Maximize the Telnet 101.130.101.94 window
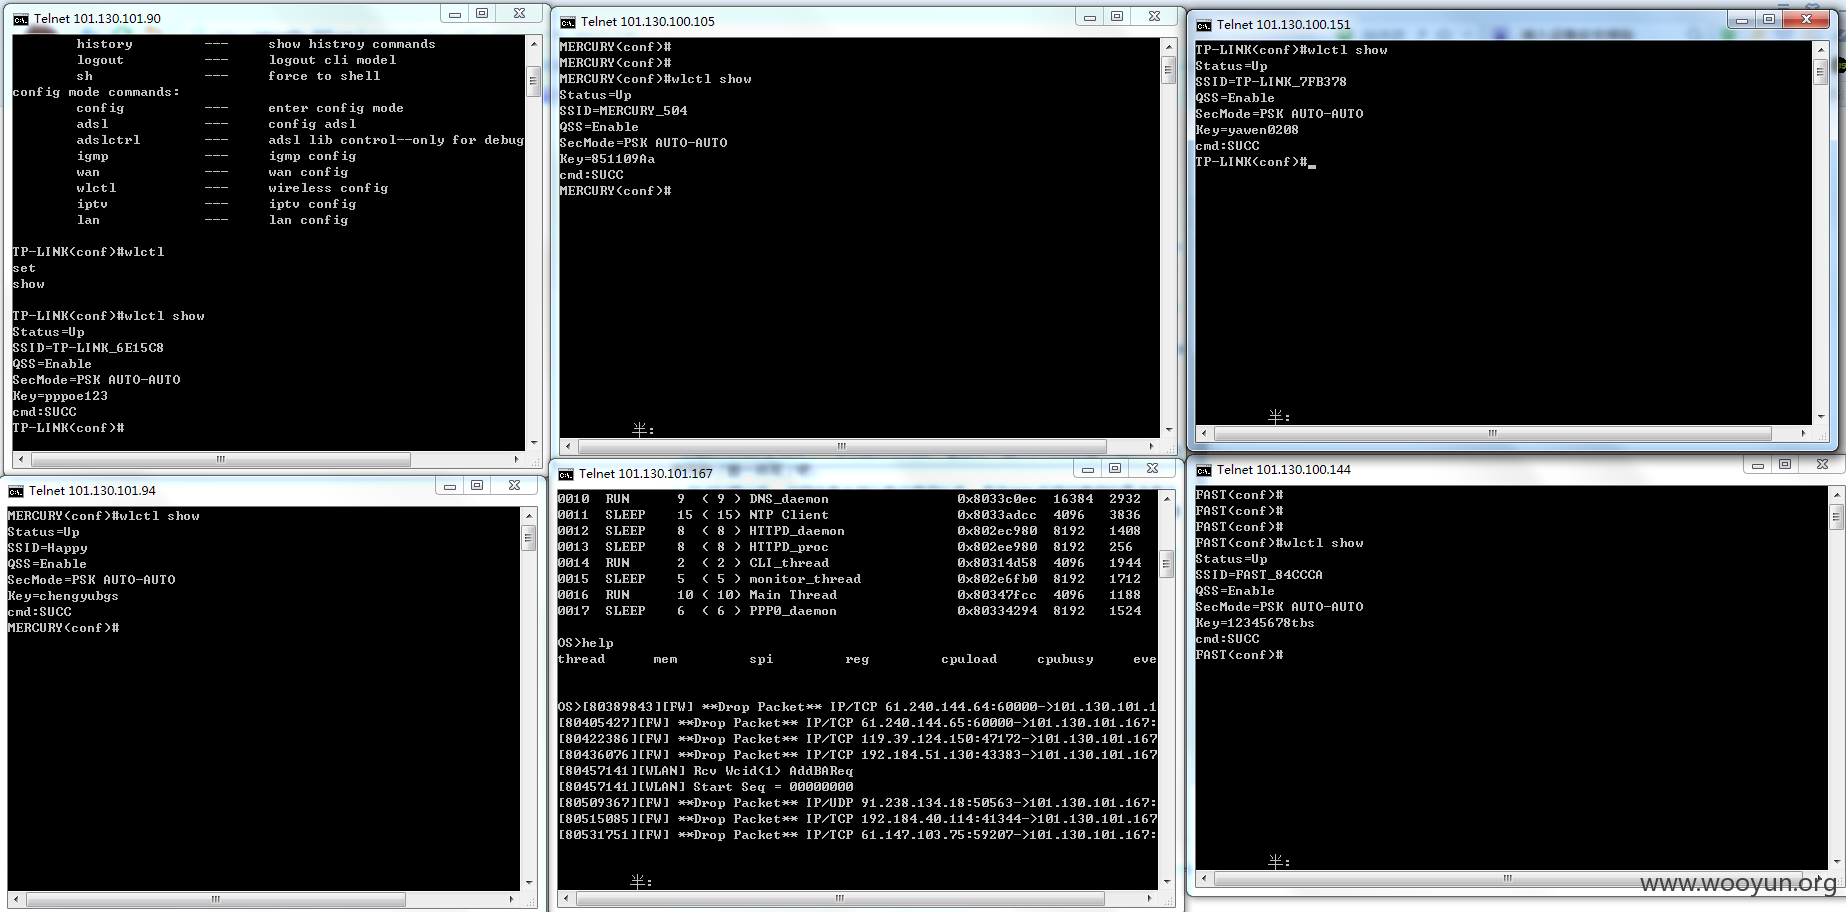The width and height of the screenshot is (1846, 912). [x=477, y=485]
